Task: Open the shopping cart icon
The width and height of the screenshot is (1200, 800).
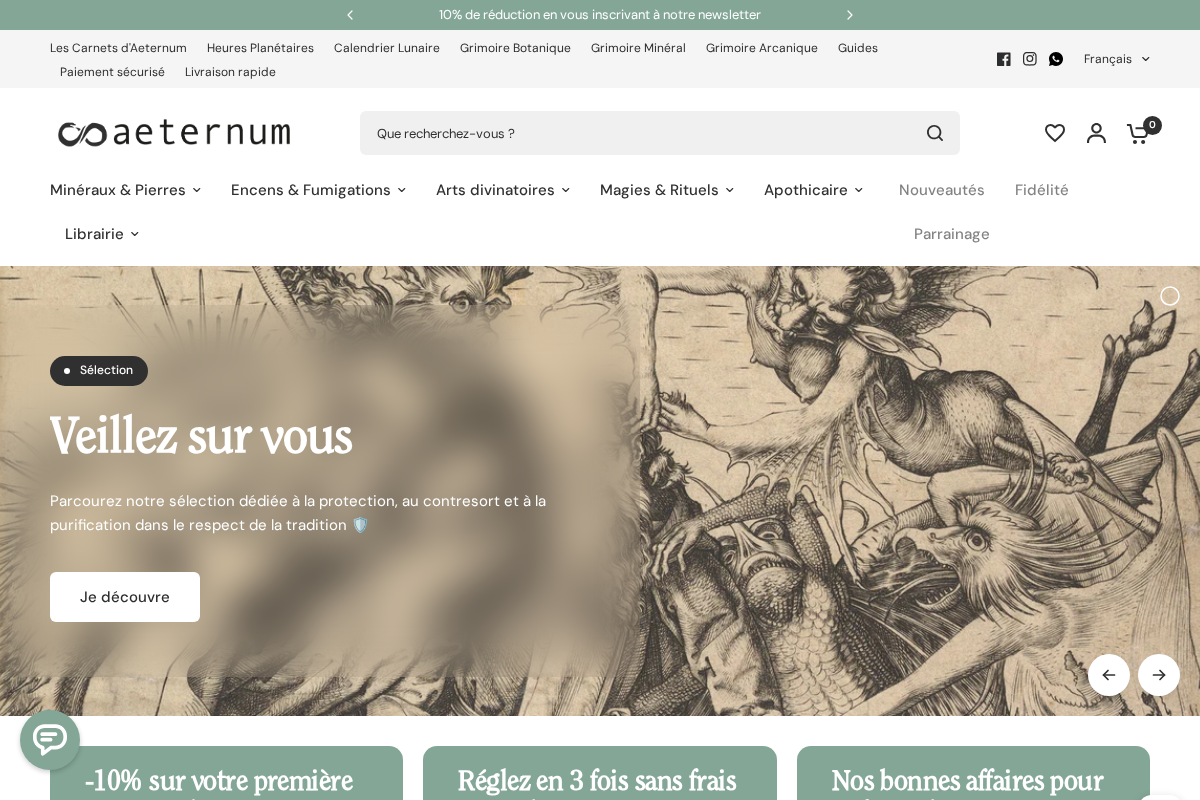Action: point(1138,133)
